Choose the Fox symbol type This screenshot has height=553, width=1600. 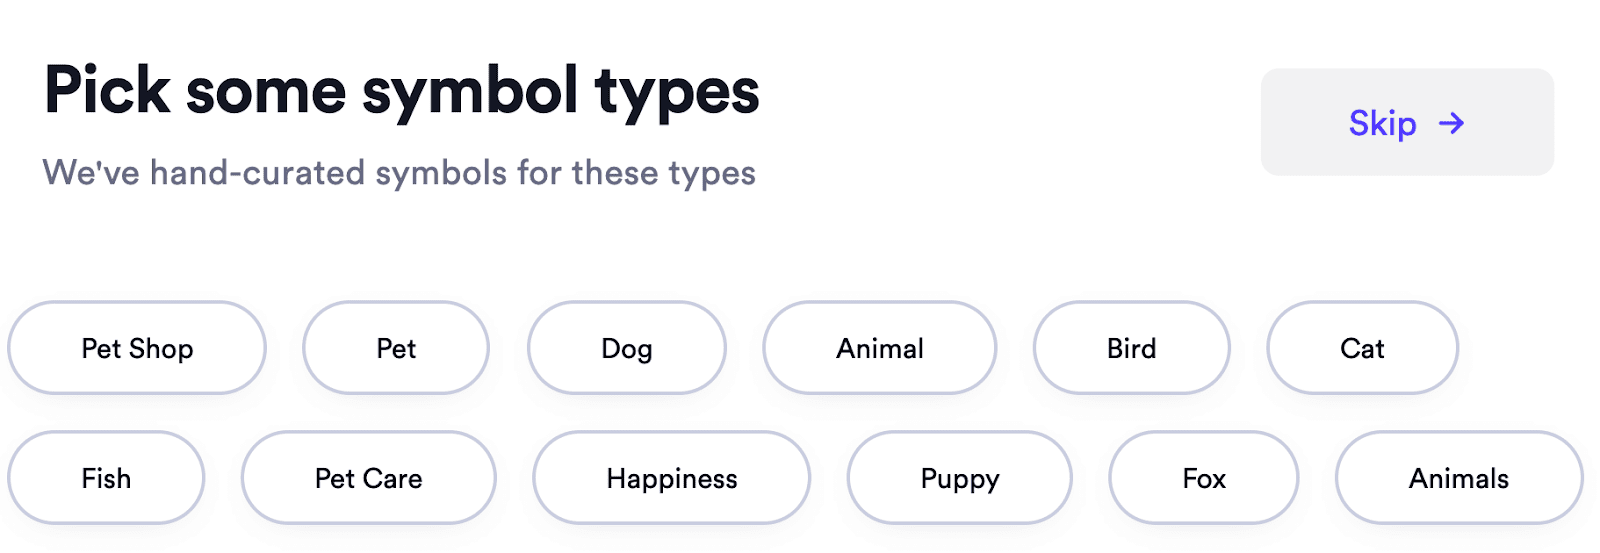click(x=1204, y=478)
